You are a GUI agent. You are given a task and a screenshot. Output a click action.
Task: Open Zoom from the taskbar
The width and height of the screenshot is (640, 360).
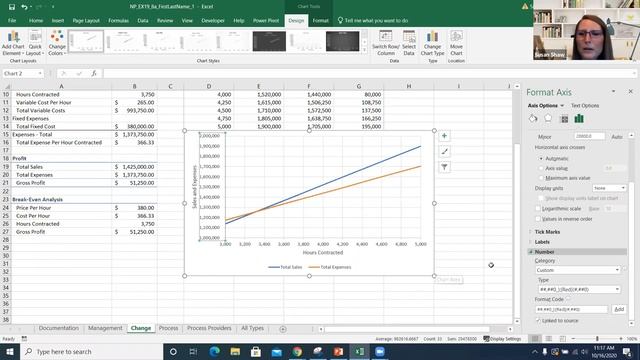380,351
